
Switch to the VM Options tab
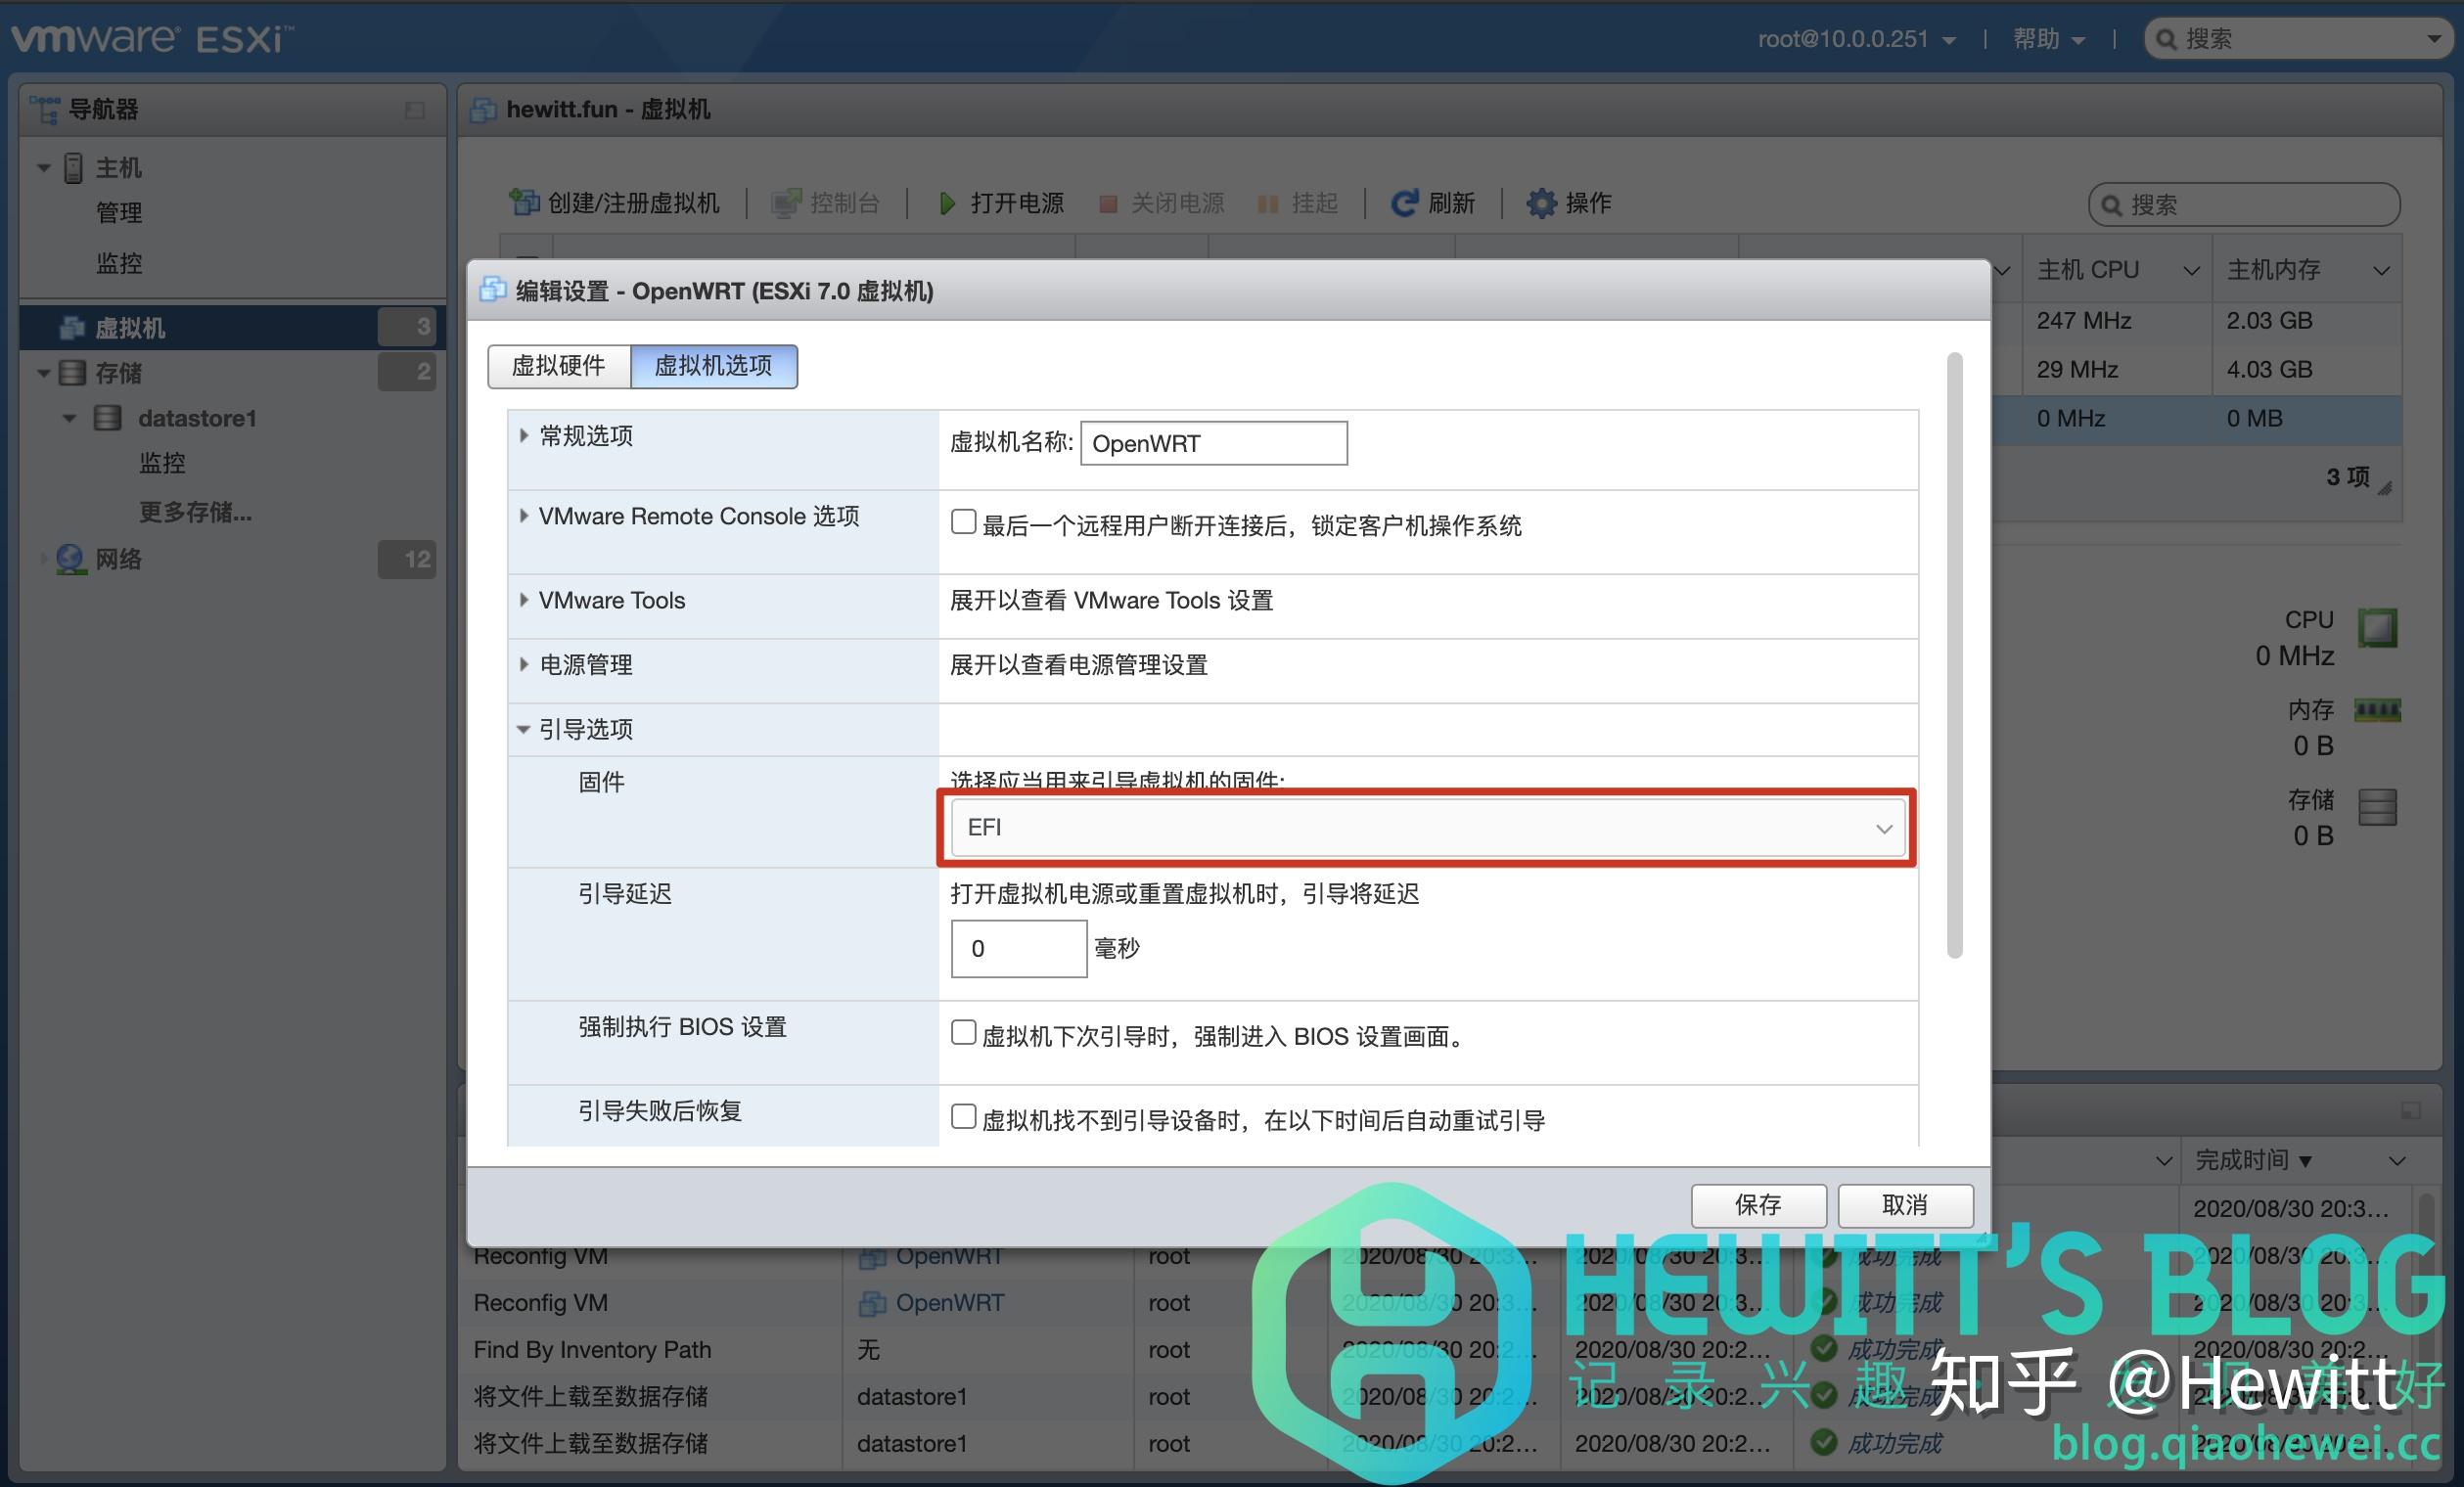[x=714, y=366]
